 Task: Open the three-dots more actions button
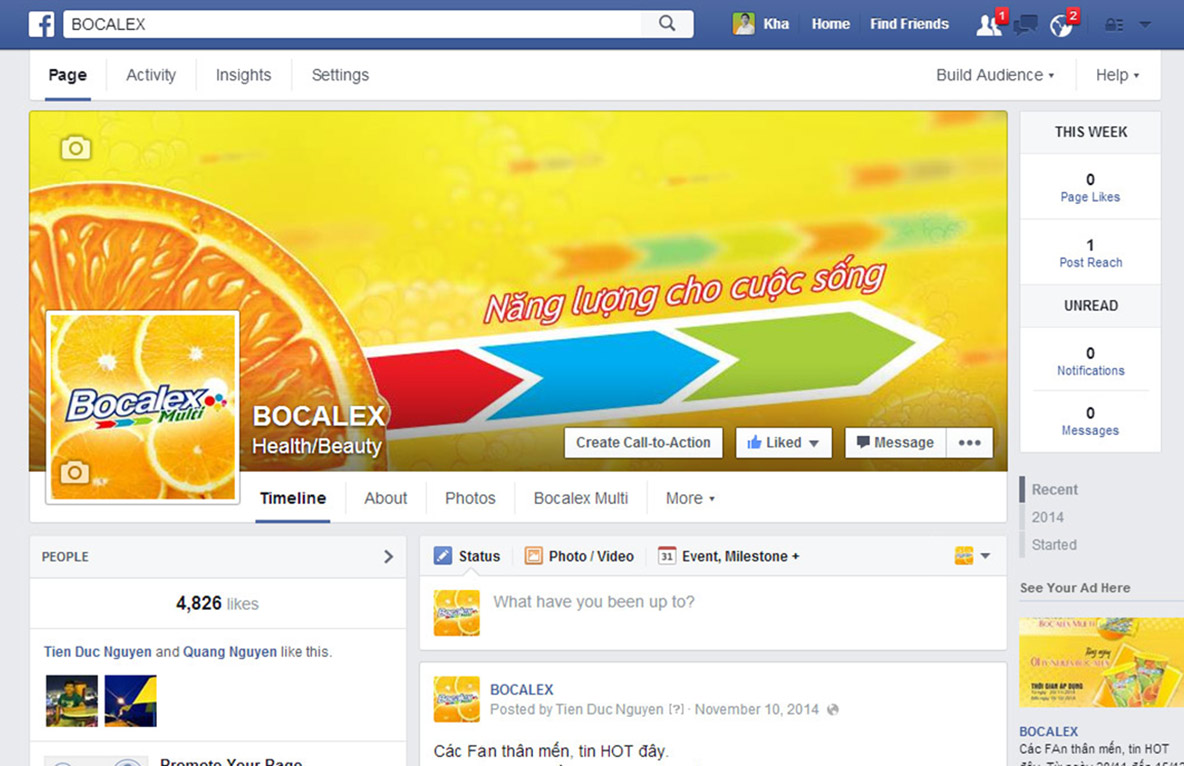[970, 443]
